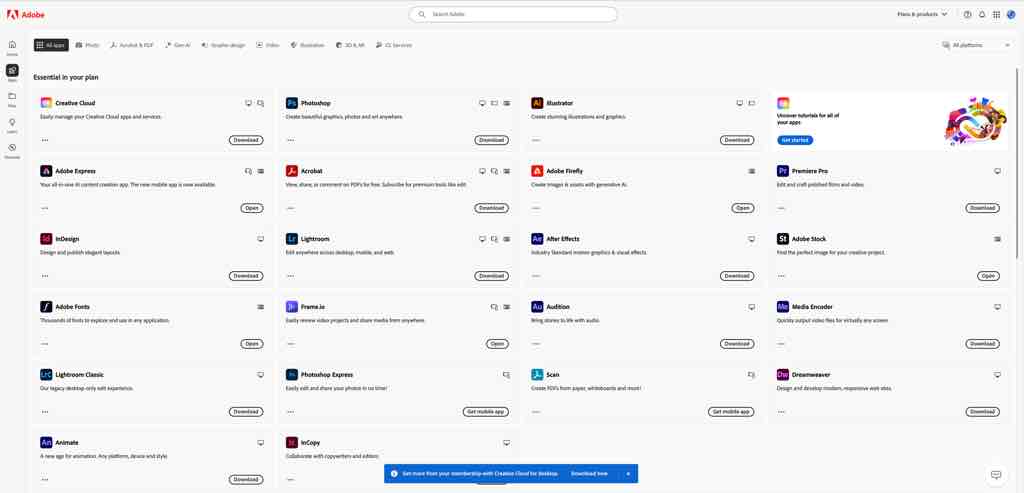The image size is (1024, 493).
Task: Click the Creative Cloud app icon
Action: [46, 103]
